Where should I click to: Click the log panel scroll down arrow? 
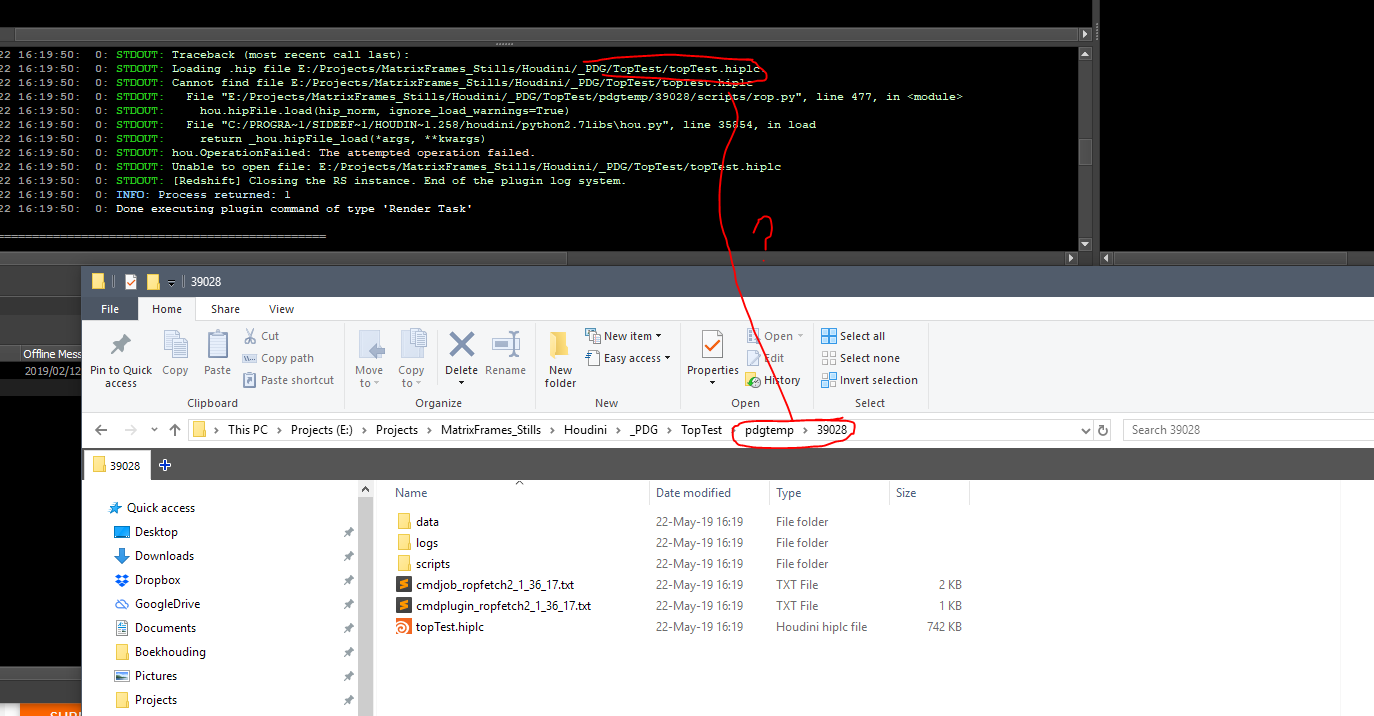(1085, 243)
